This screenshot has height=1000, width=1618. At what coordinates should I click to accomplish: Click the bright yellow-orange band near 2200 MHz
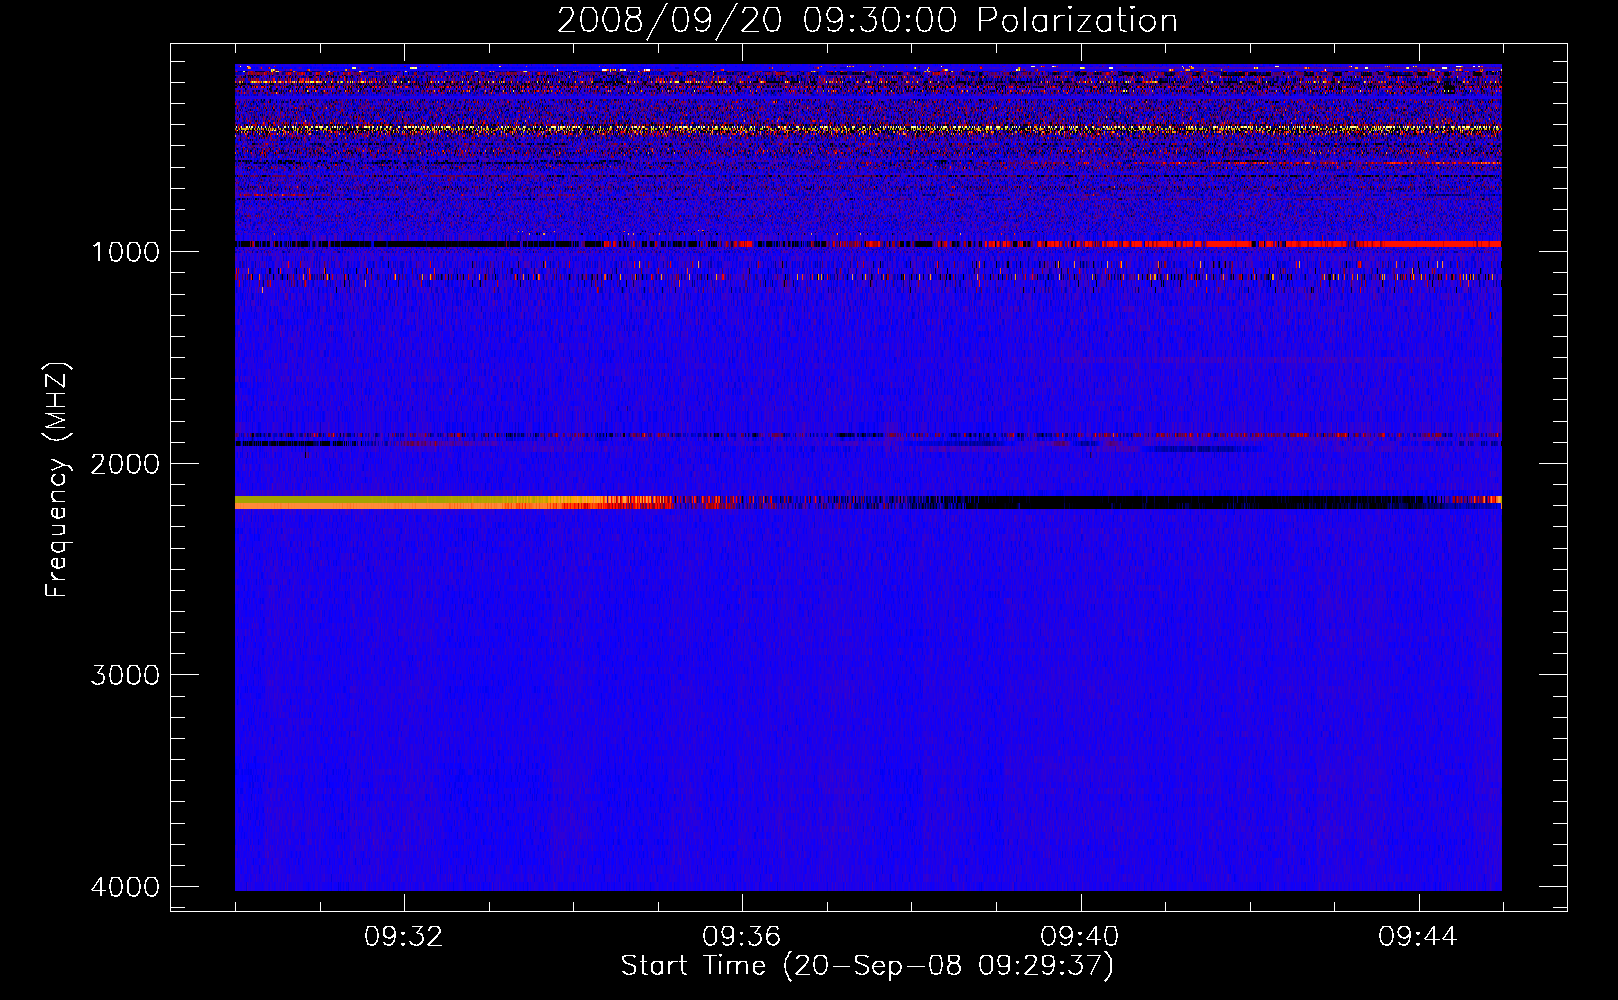[x=400, y=502]
